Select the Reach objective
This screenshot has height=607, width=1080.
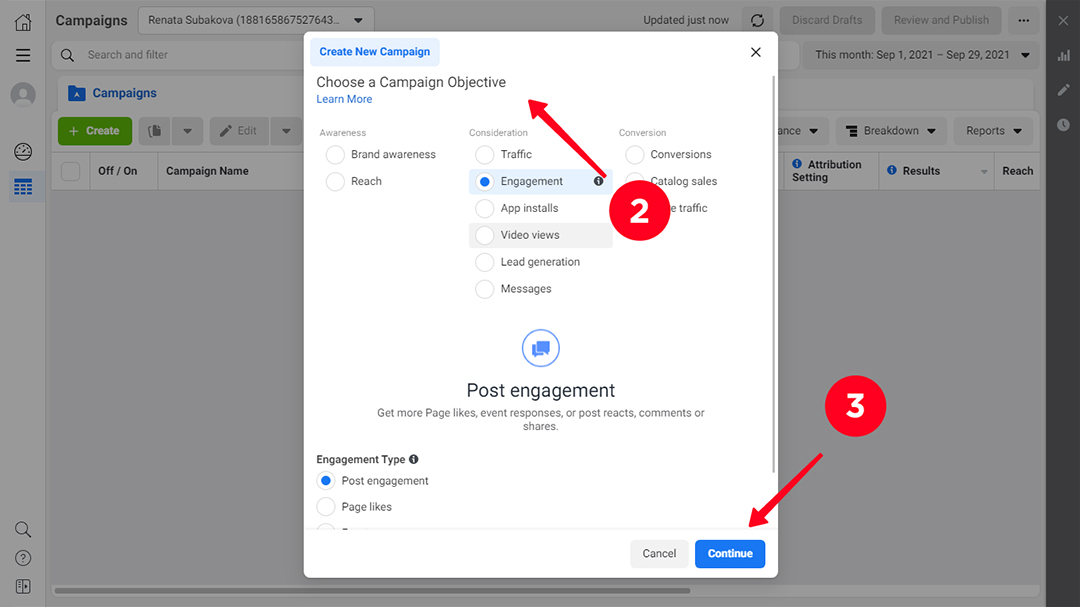coord(335,181)
